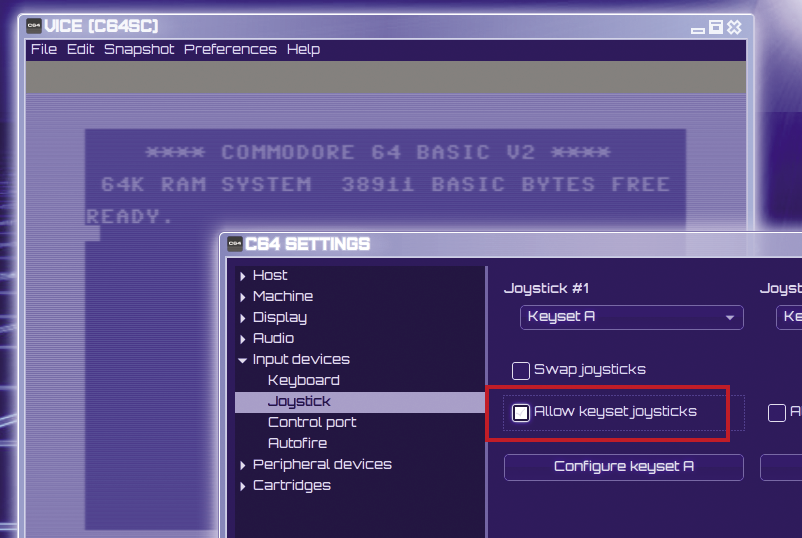
Task: Open the Edit menu
Action: 80,49
